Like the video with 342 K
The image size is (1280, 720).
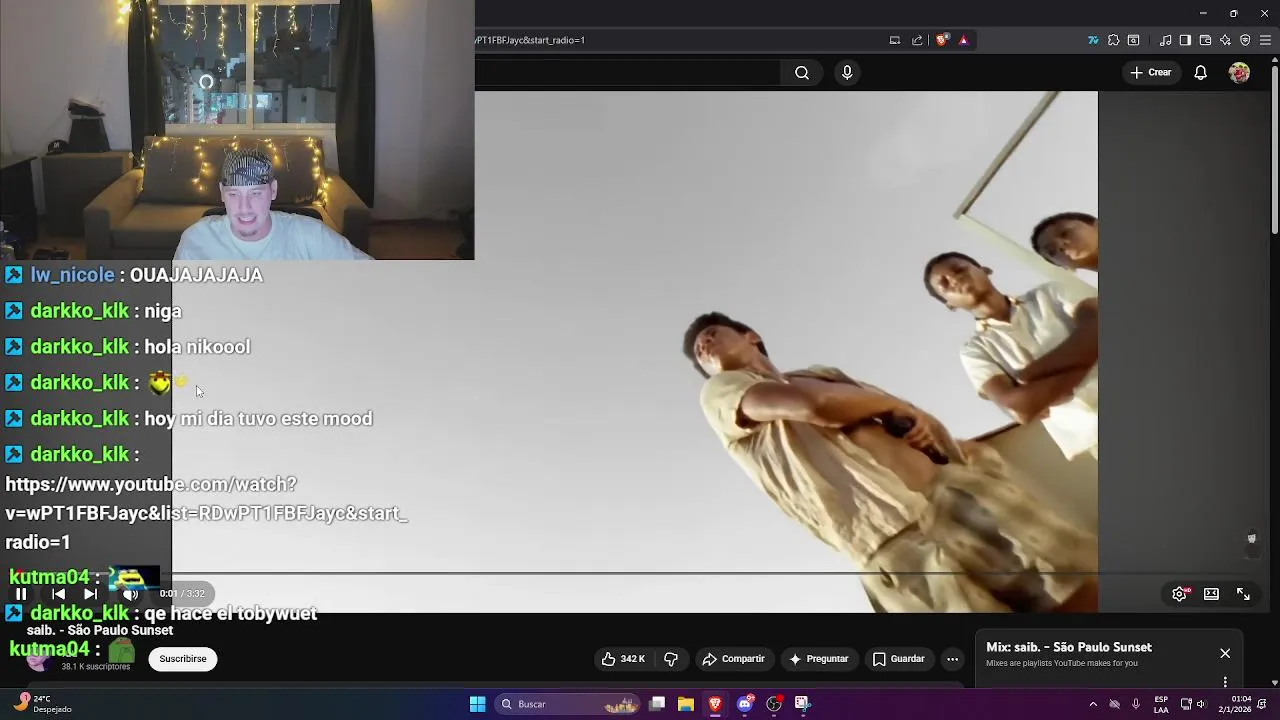point(623,659)
